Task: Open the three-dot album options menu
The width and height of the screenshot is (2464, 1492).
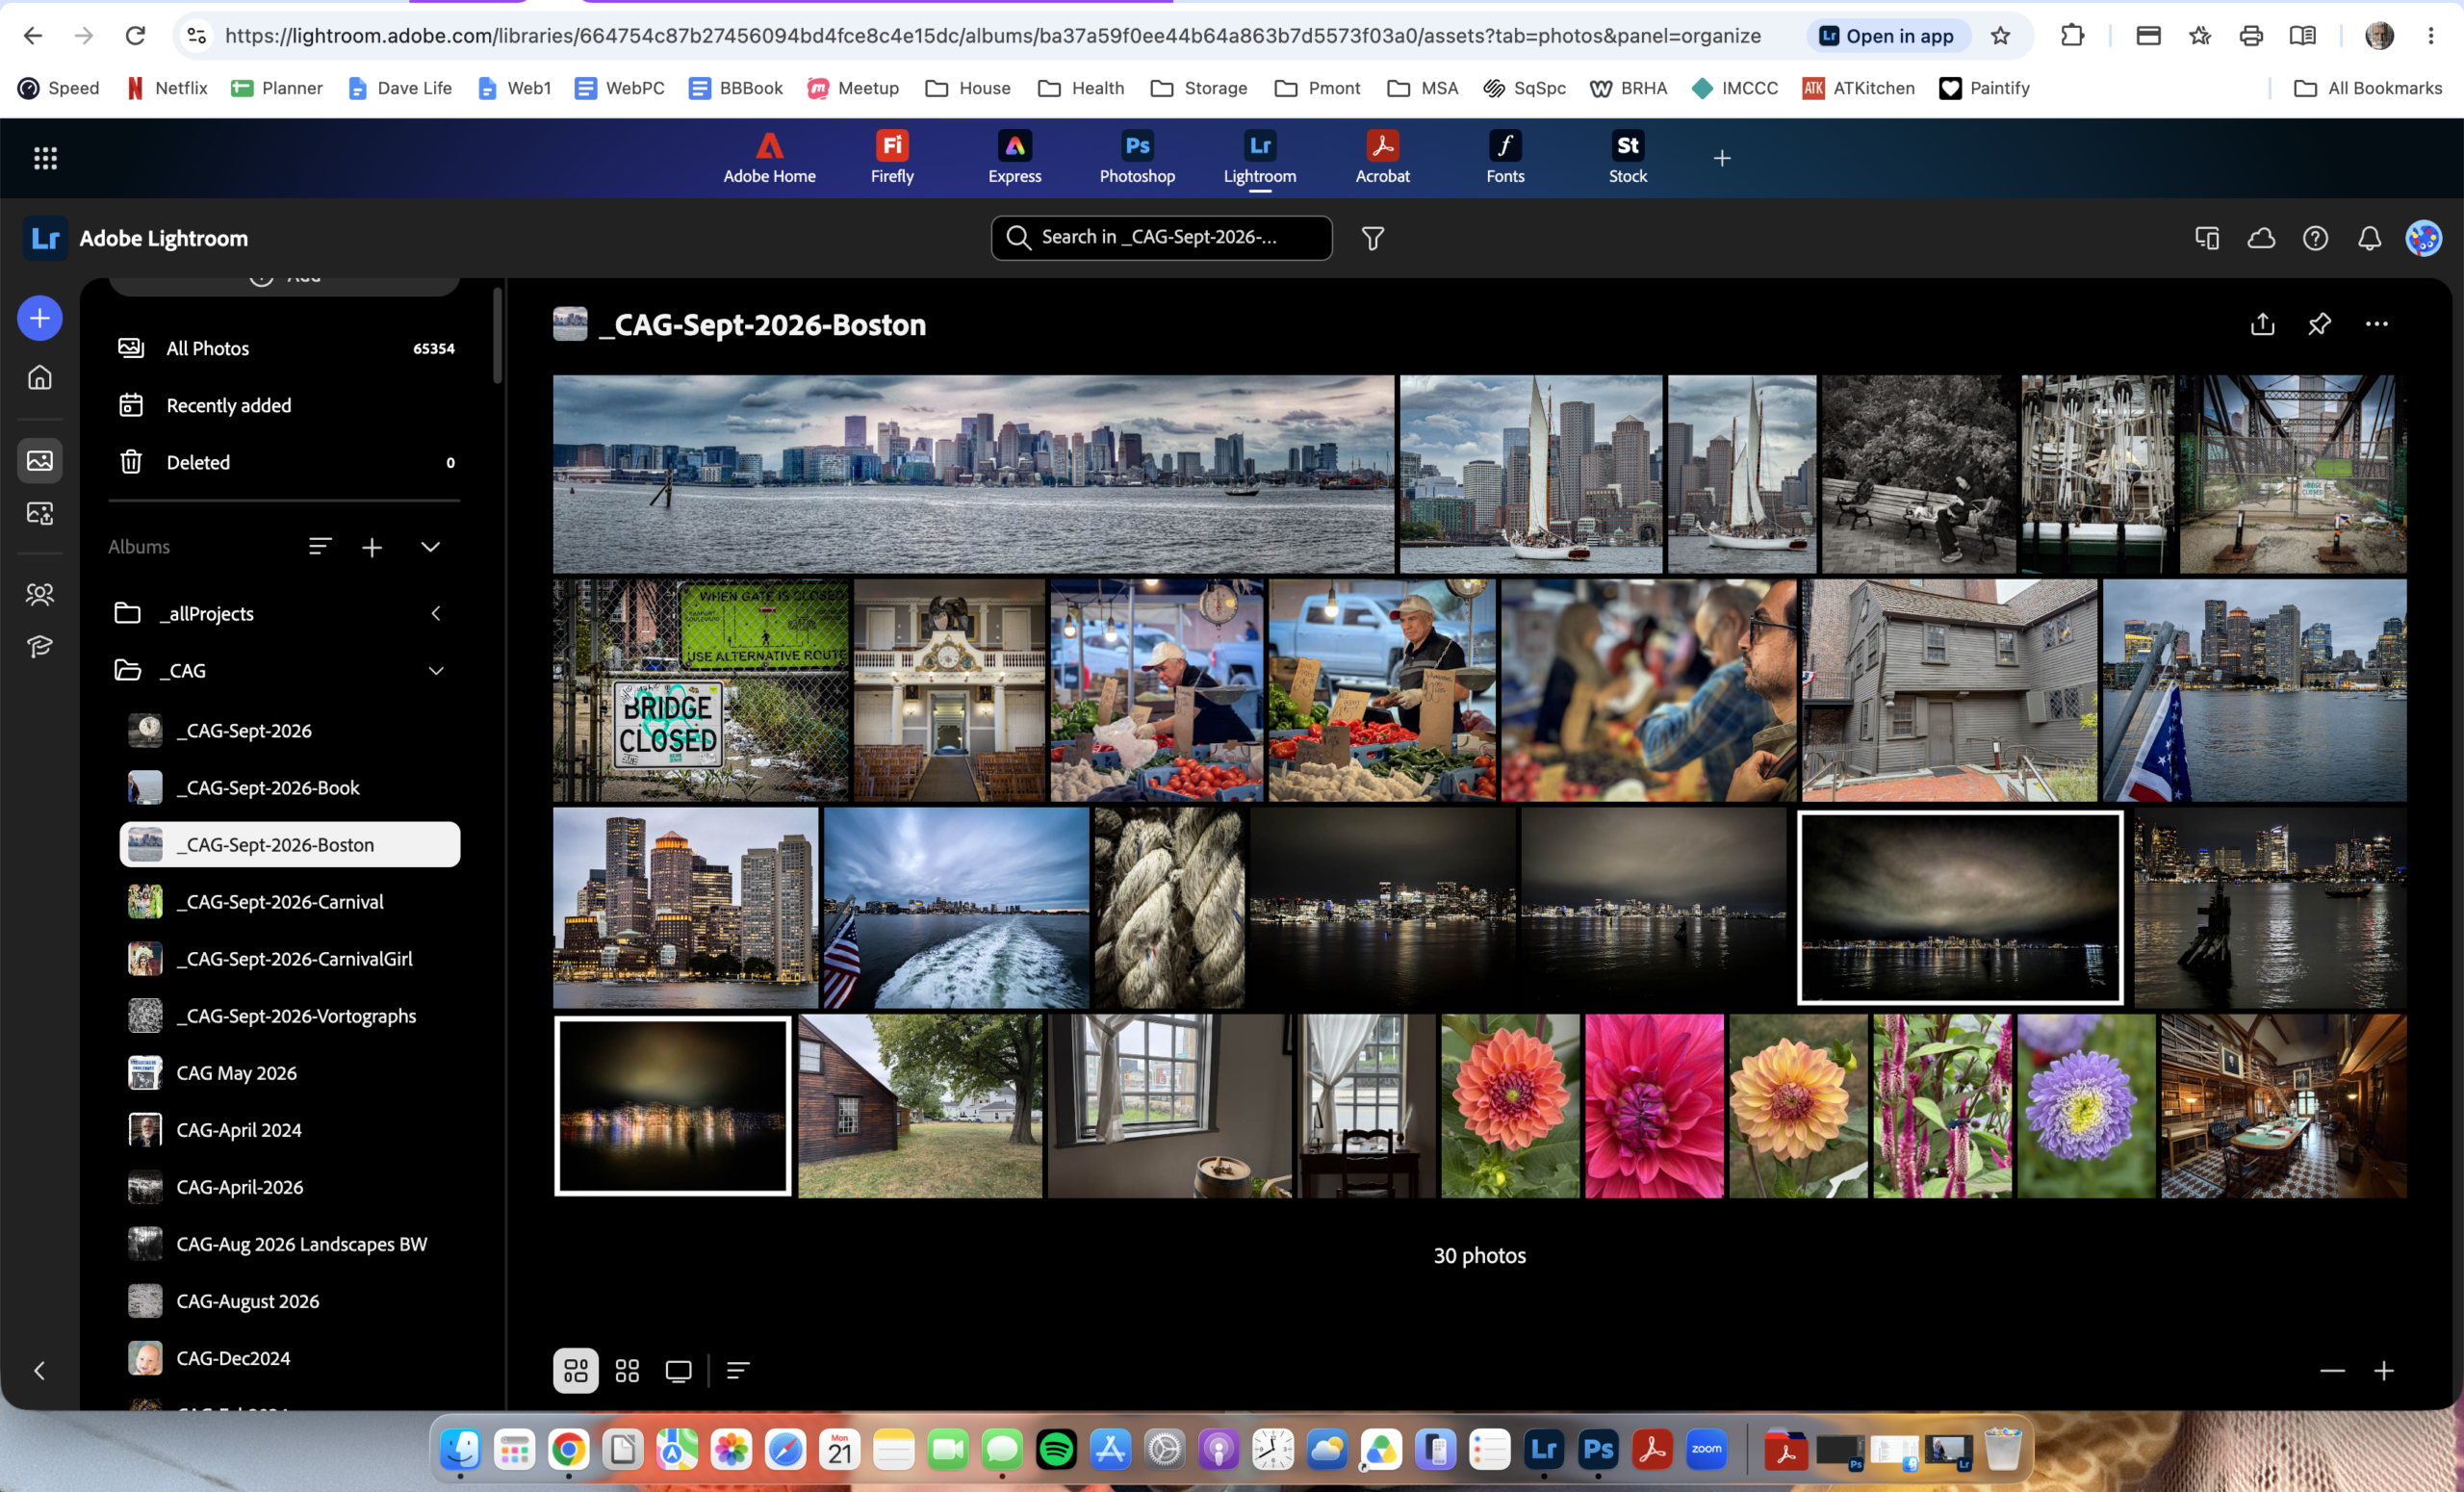Action: (x=2377, y=324)
